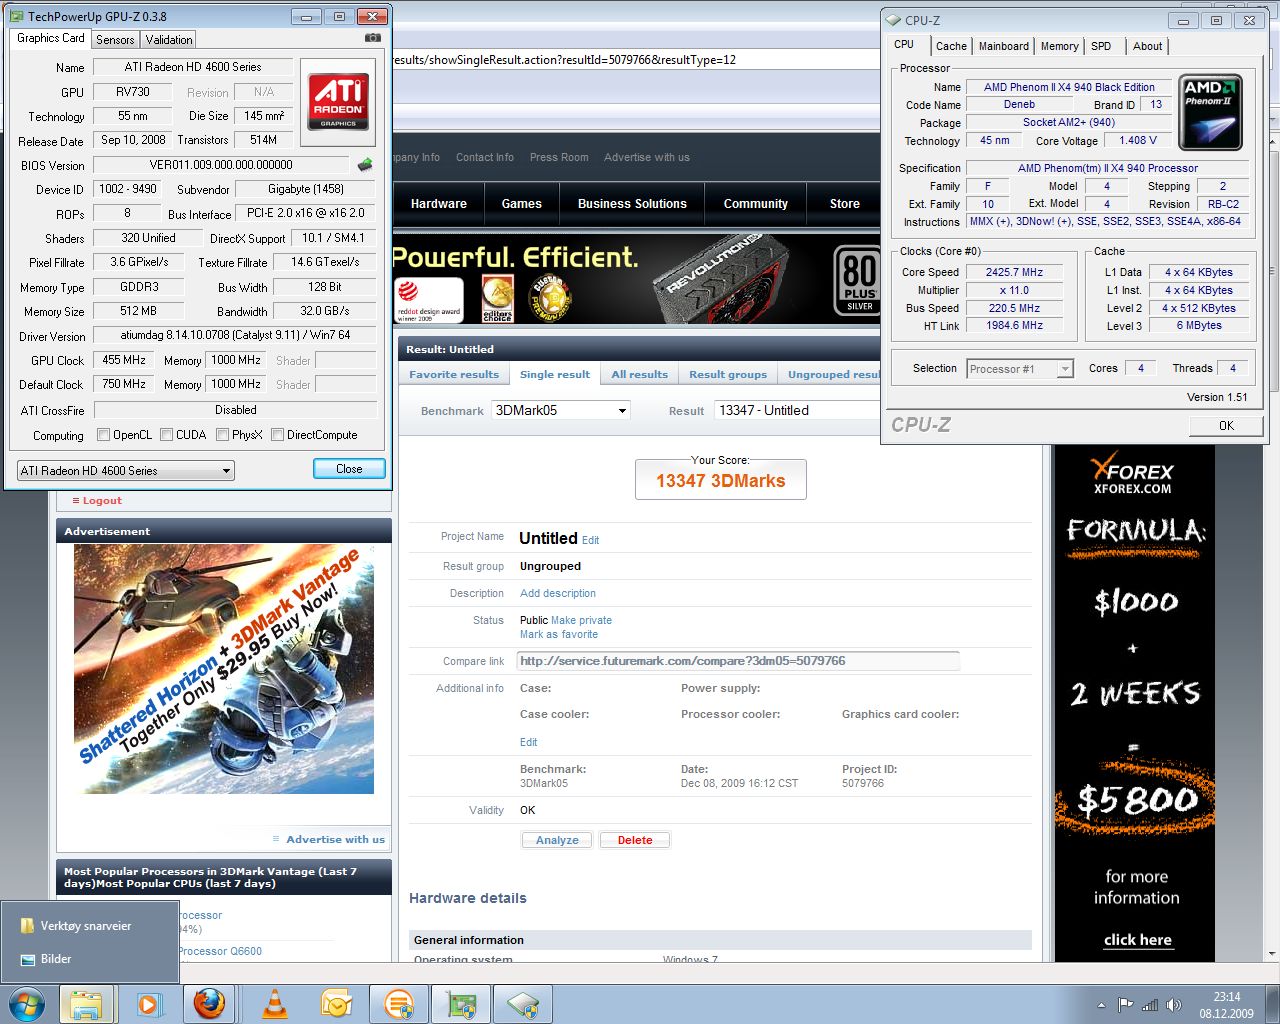
Task: Open the Processor #1 selection dropdown in CPU-Z
Action: (1020, 369)
